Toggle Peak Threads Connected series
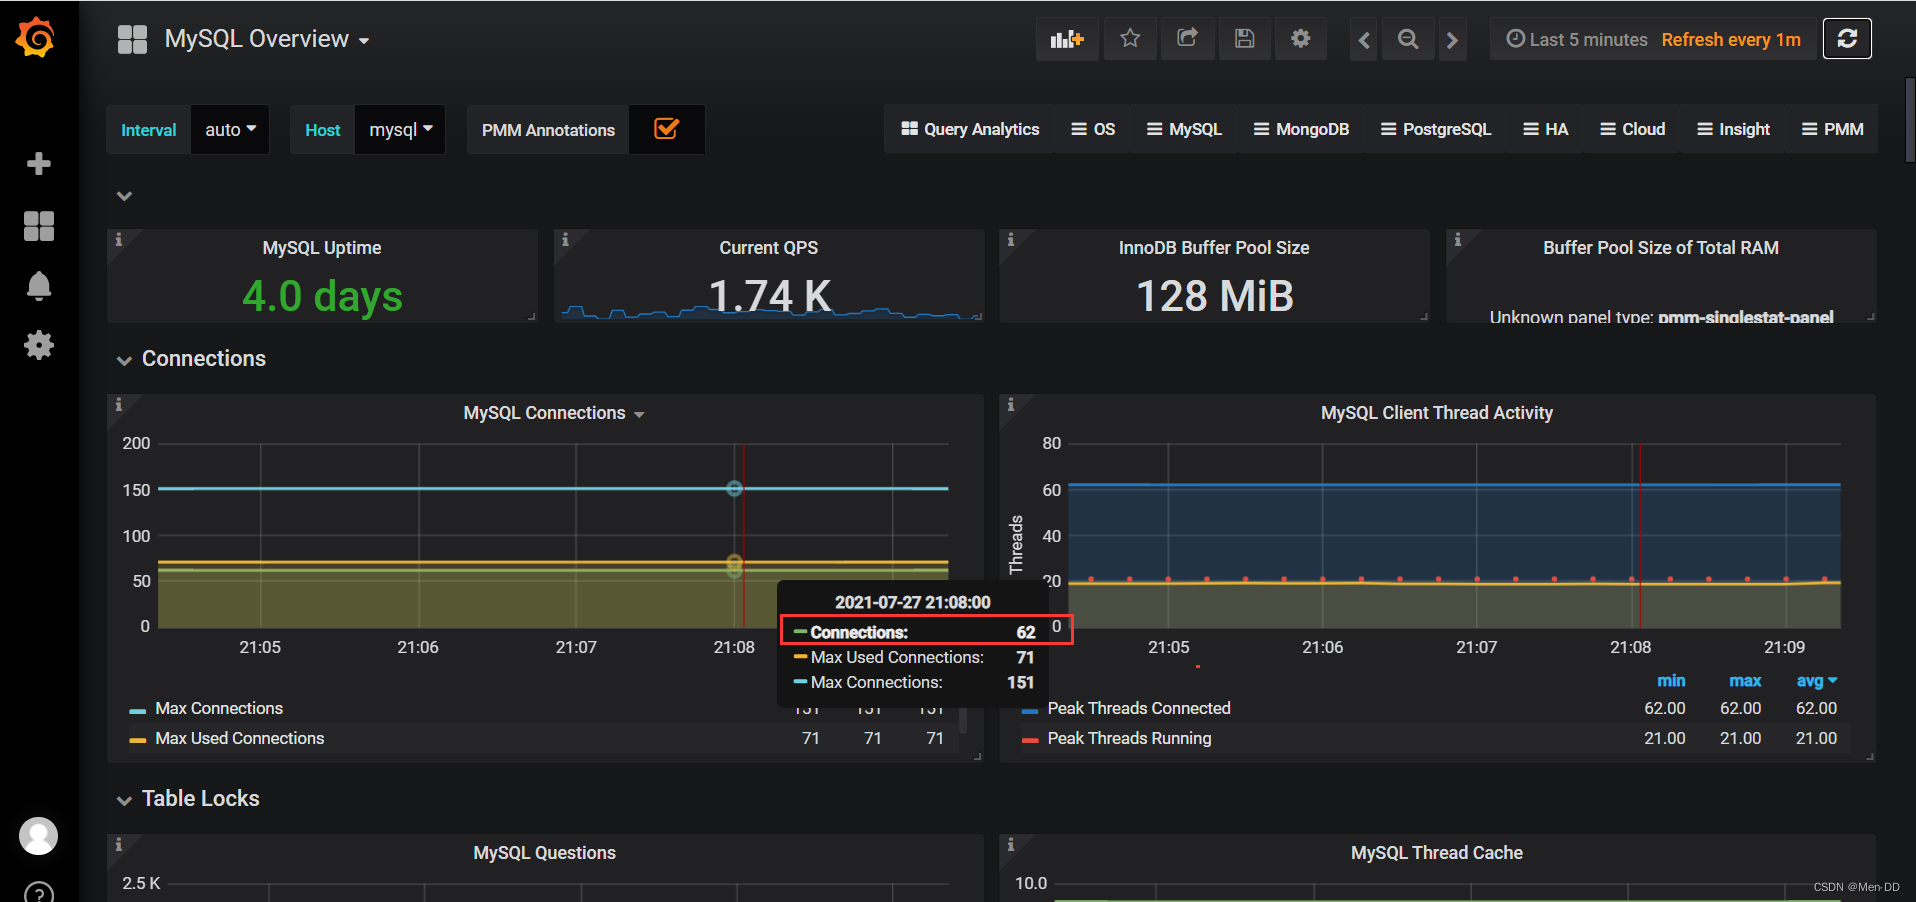1916x902 pixels. point(1139,708)
